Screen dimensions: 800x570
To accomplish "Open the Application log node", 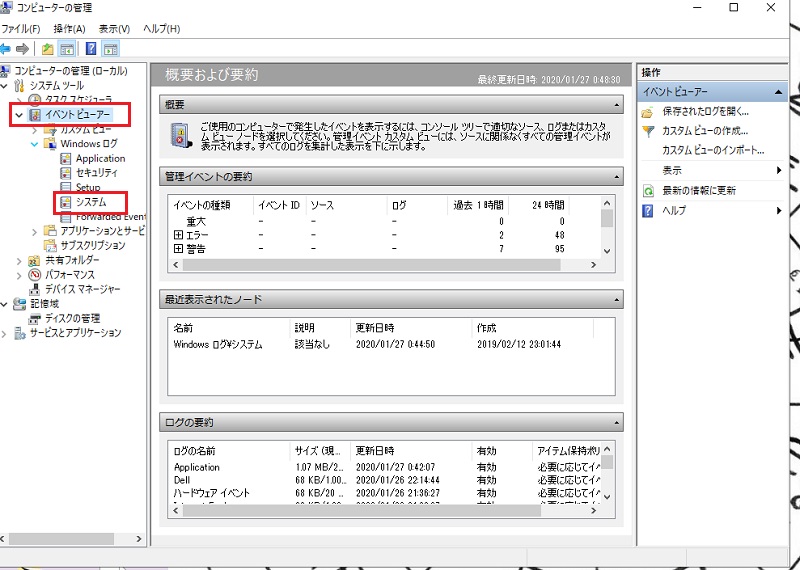I will (100, 159).
